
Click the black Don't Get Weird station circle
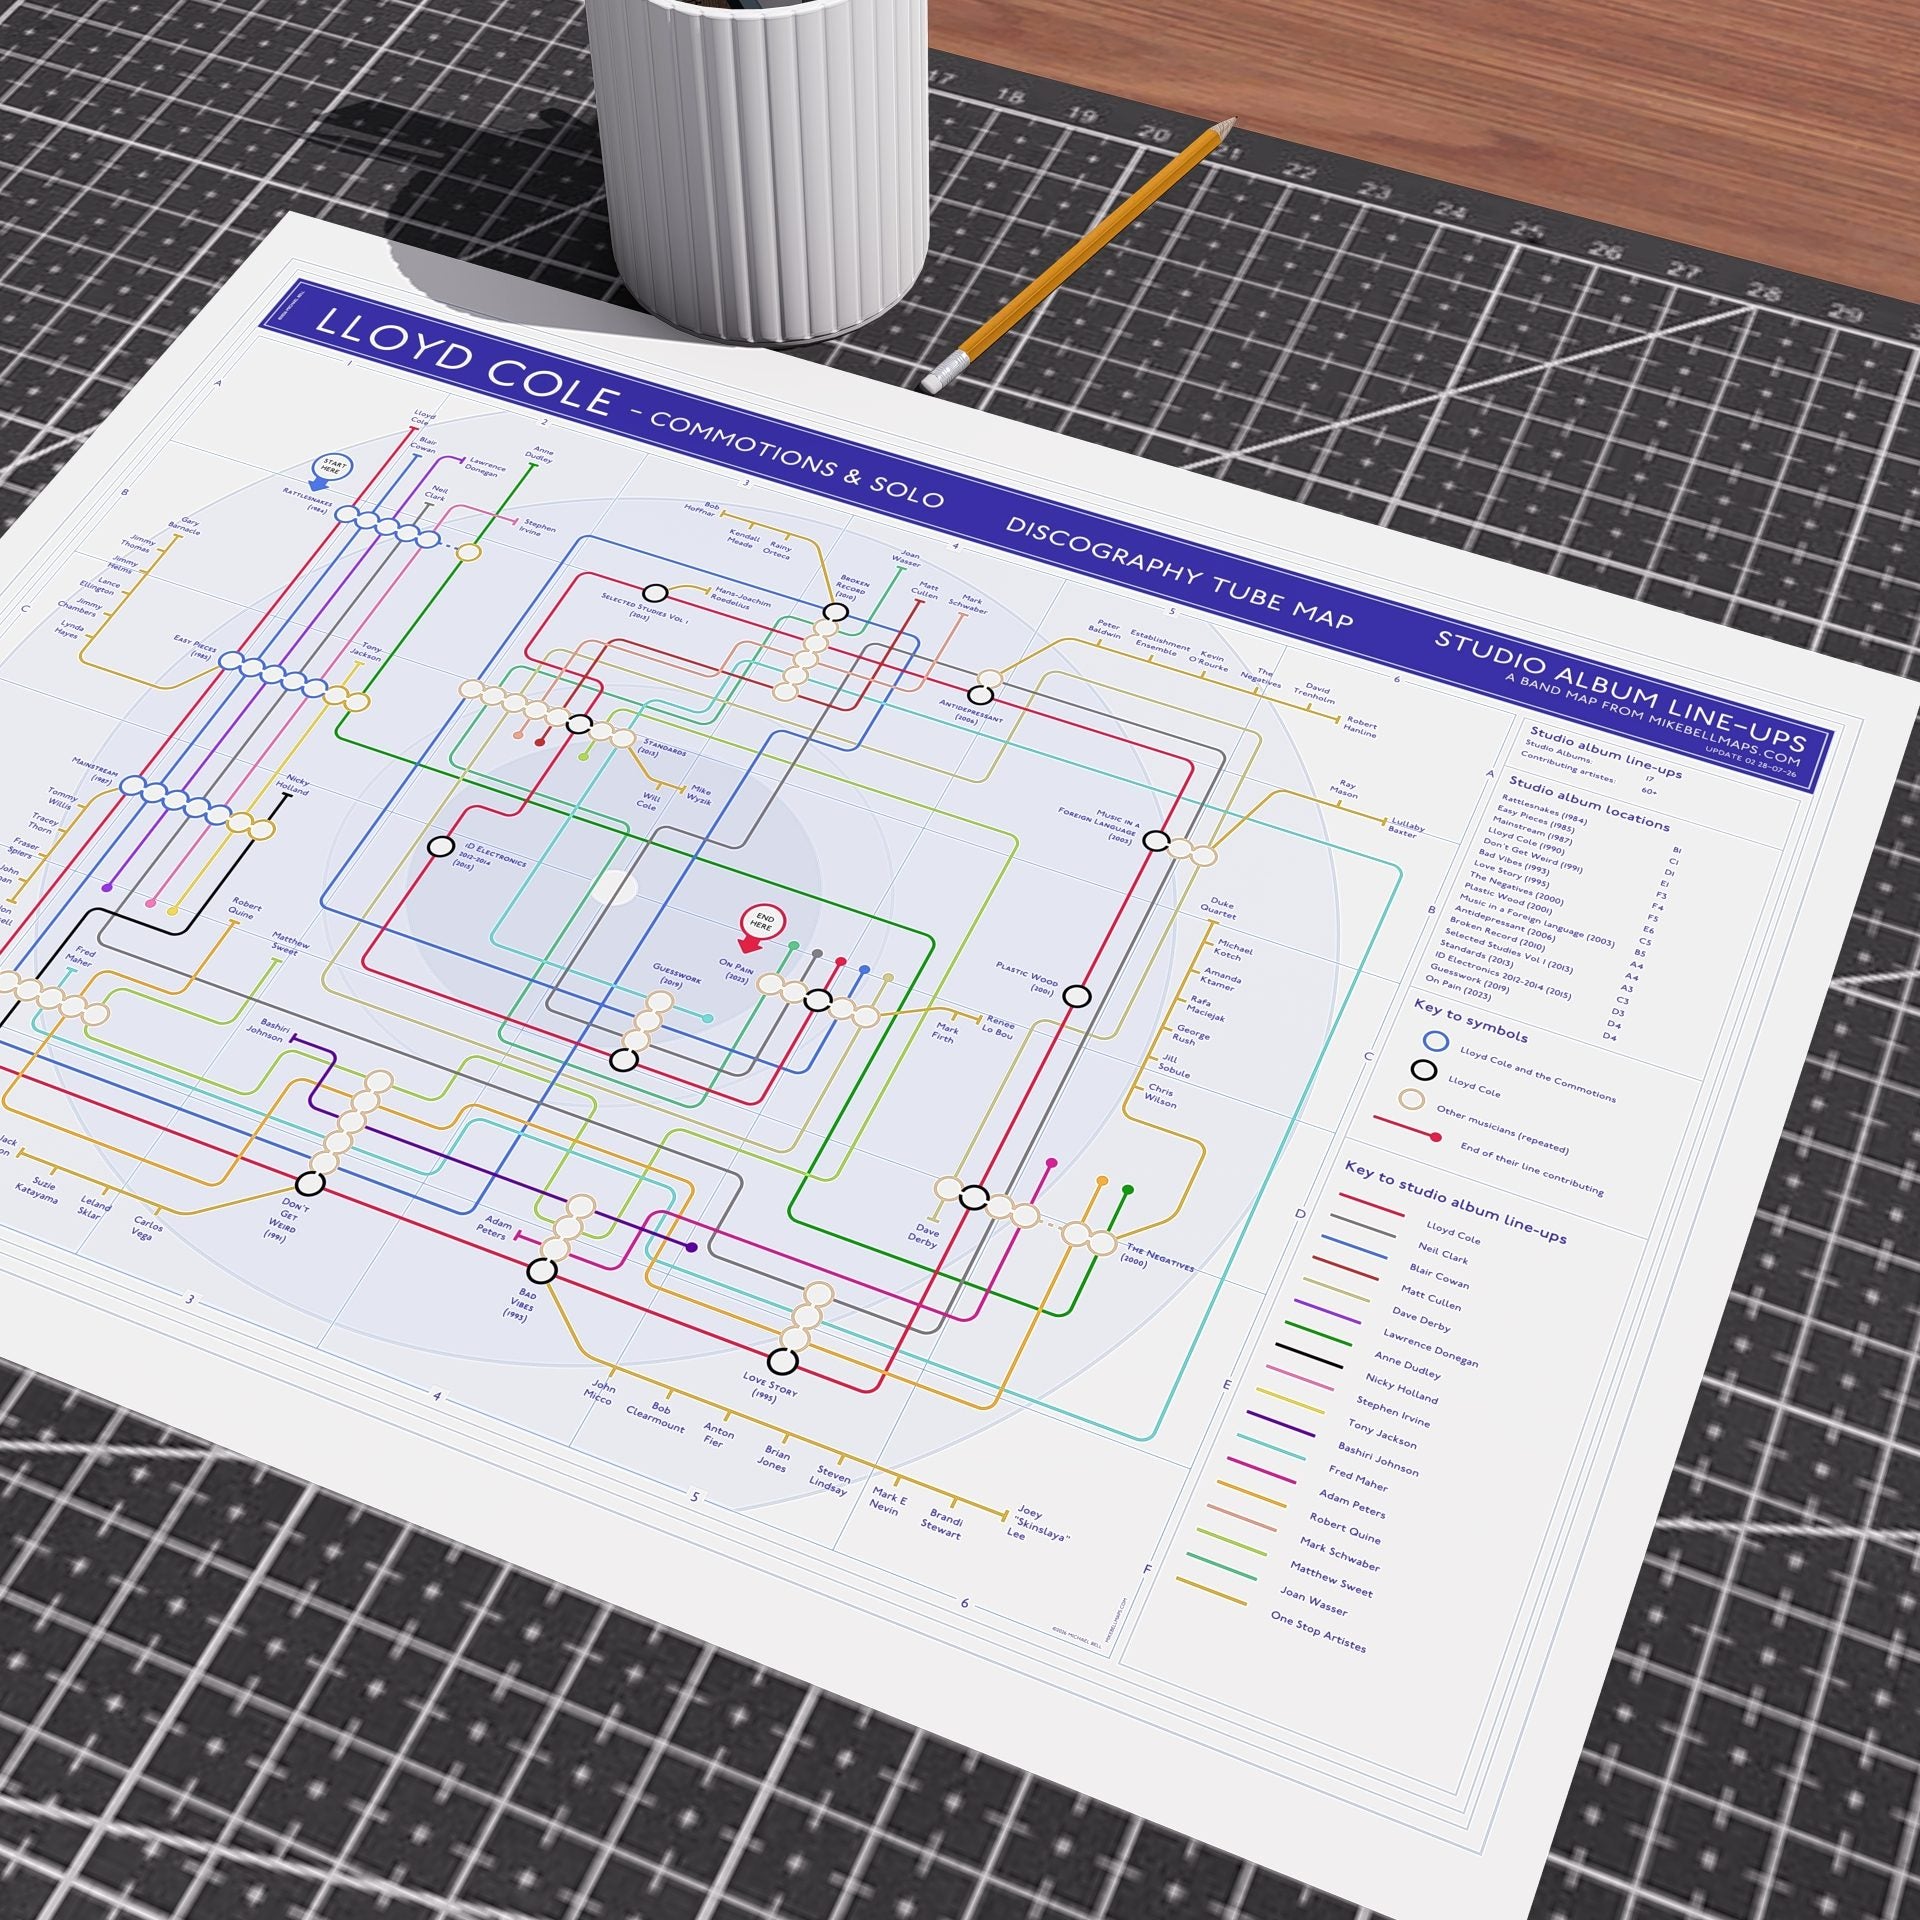311,1183
